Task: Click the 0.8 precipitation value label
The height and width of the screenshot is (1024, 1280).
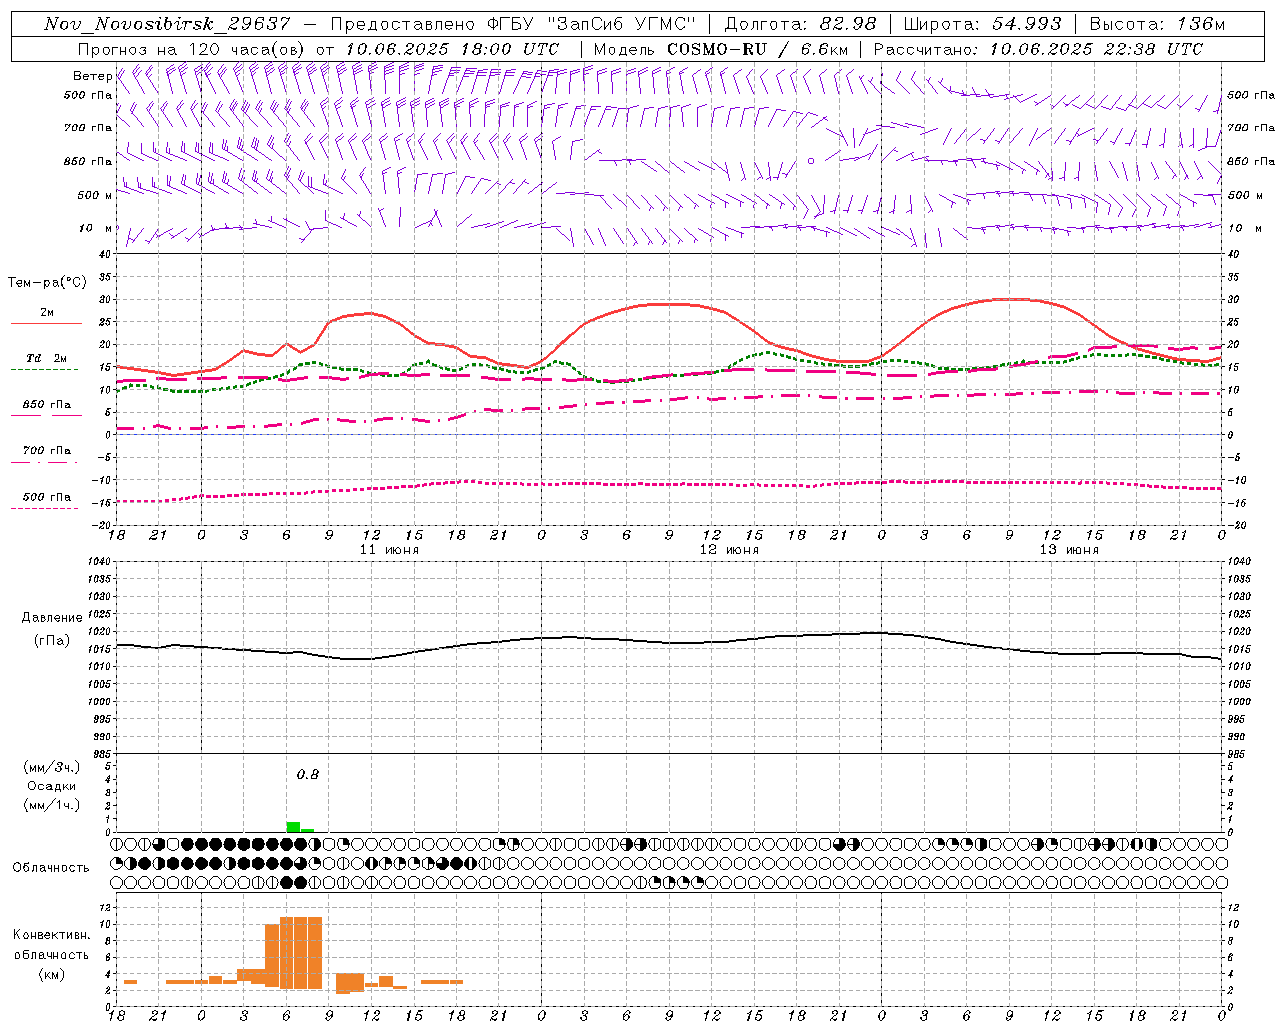Action: coord(308,775)
